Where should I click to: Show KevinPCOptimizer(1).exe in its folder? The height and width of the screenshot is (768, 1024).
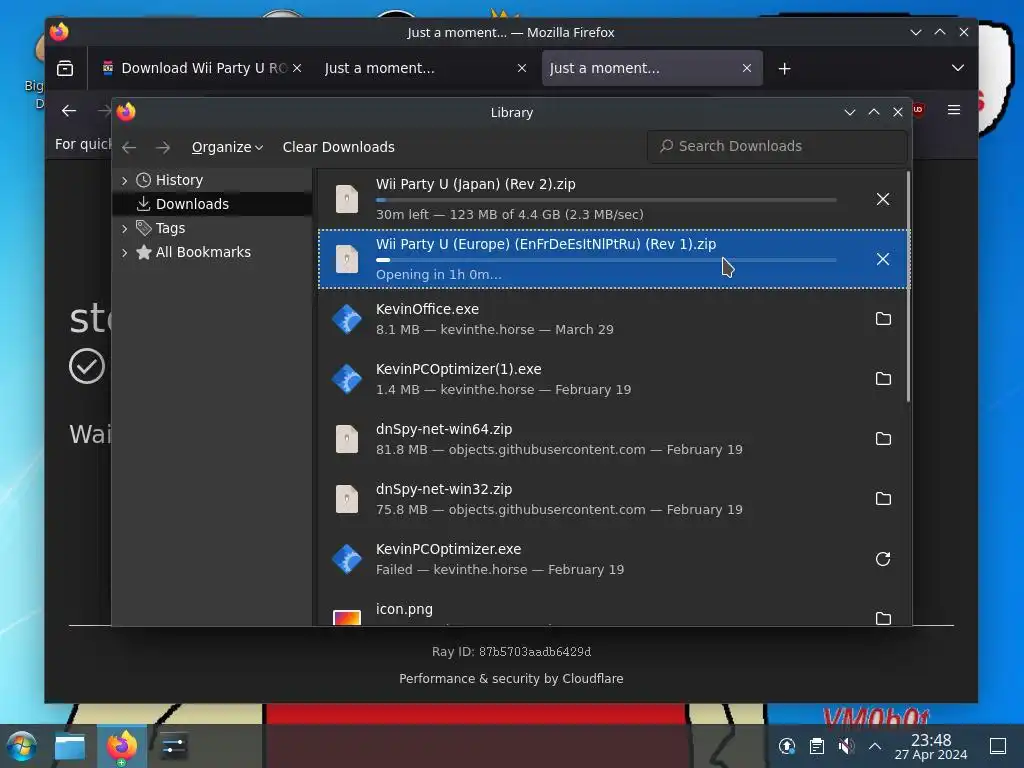click(883, 379)
